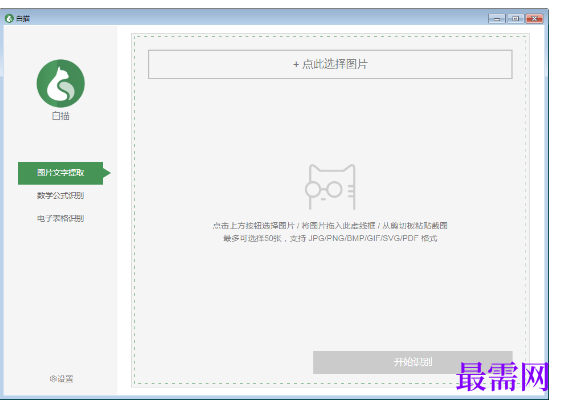Switch to 数学公式识别 mode

[x=60, y=196]
